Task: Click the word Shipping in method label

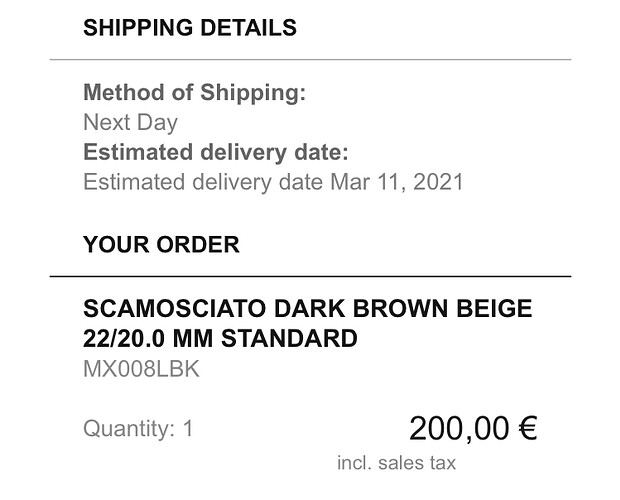Action: pos(253,93)
